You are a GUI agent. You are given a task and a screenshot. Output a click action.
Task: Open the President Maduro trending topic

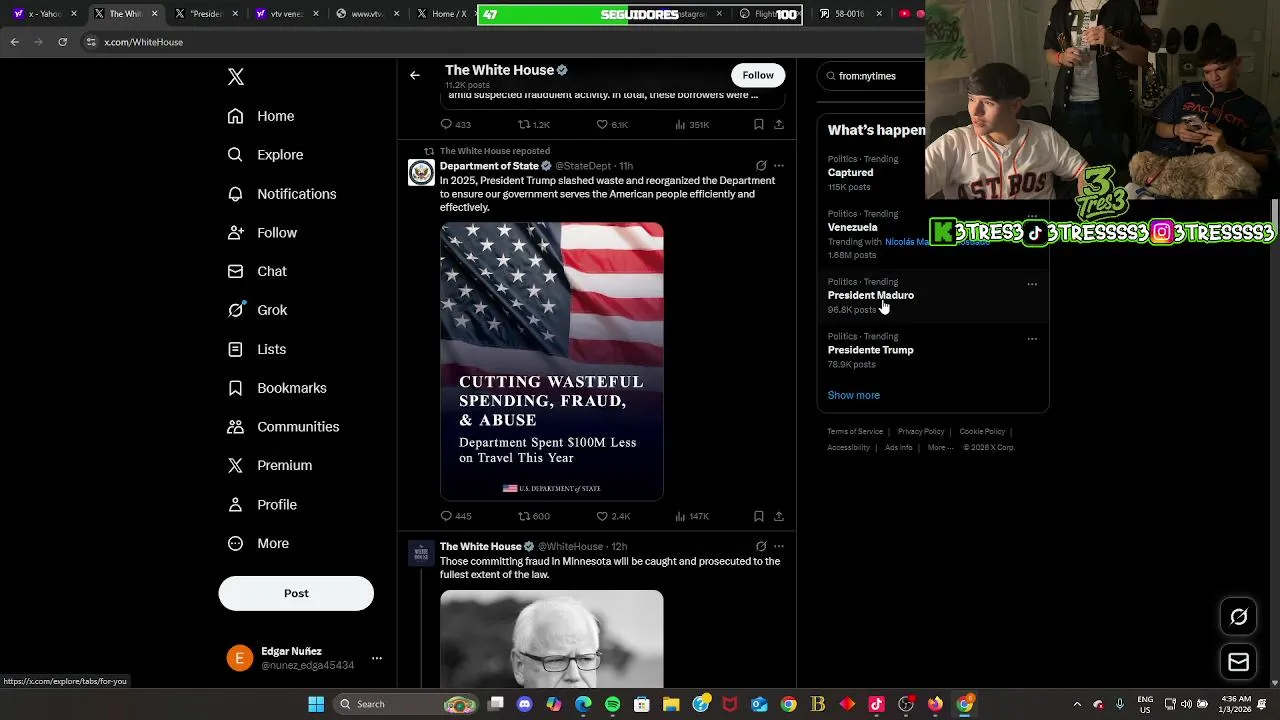(871, 295)
